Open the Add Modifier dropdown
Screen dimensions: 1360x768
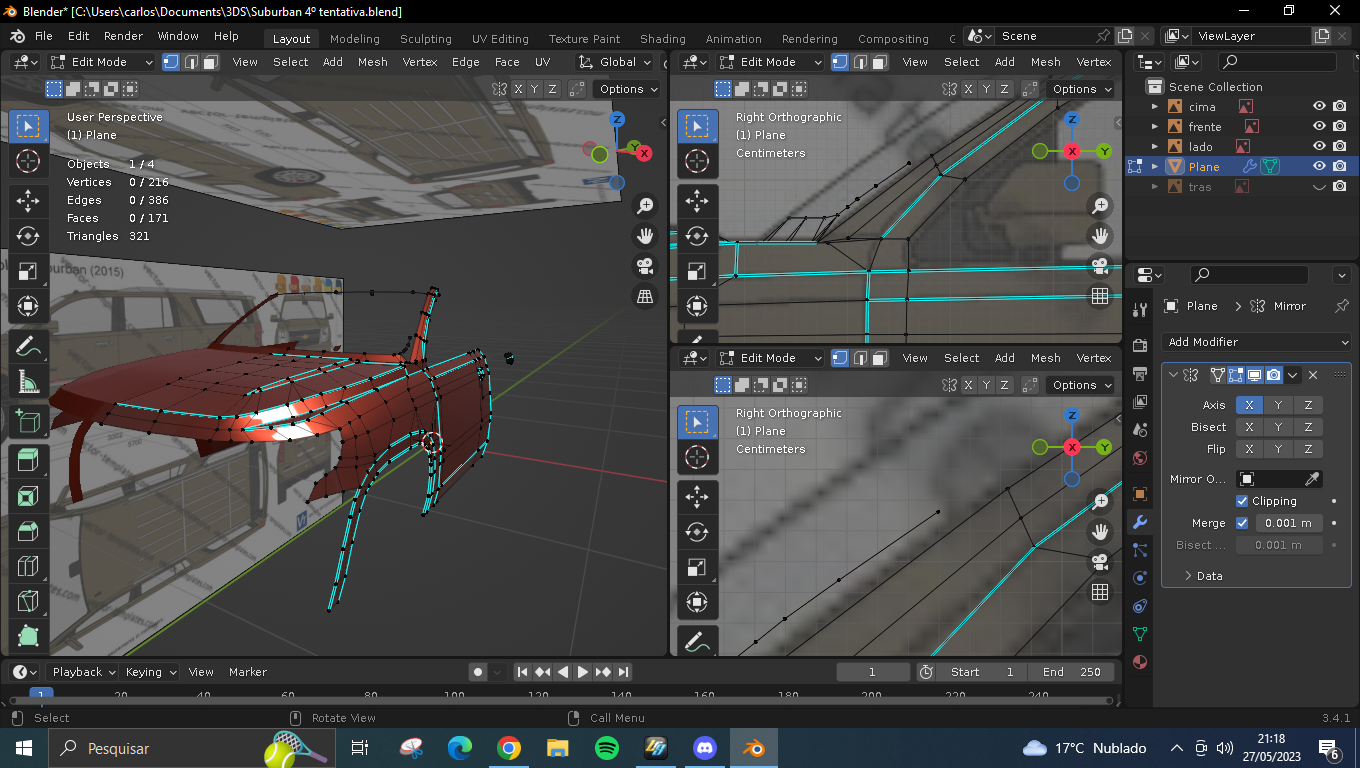click(1257, 342)
